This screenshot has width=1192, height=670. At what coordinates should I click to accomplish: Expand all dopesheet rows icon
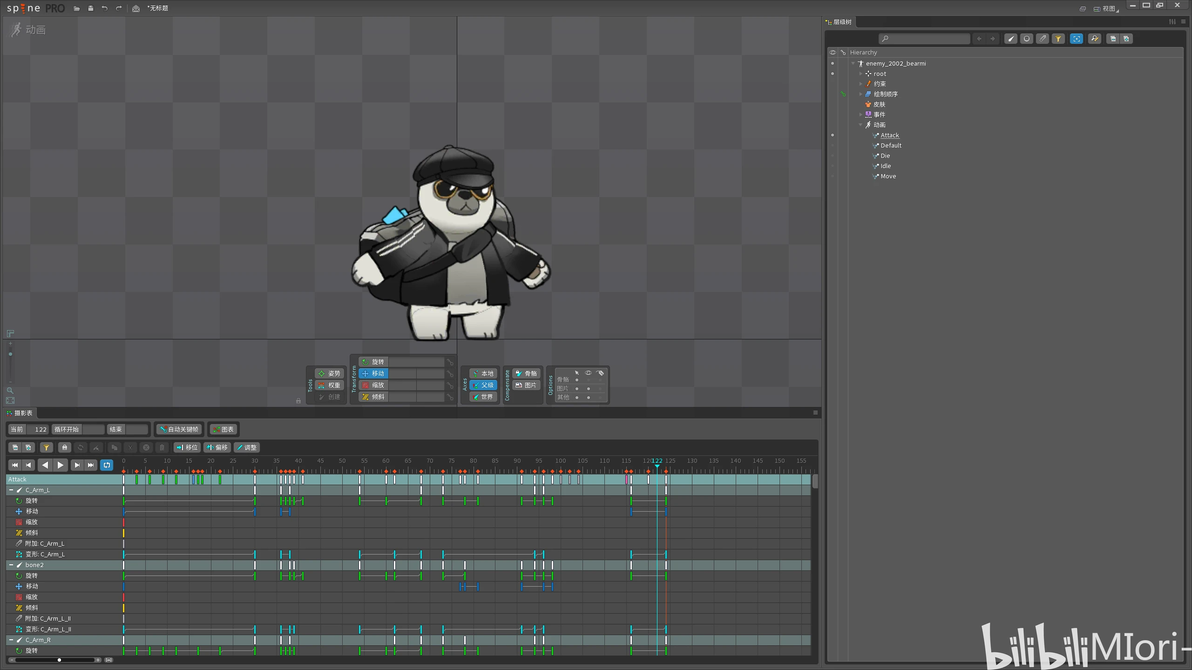[28, 447]
